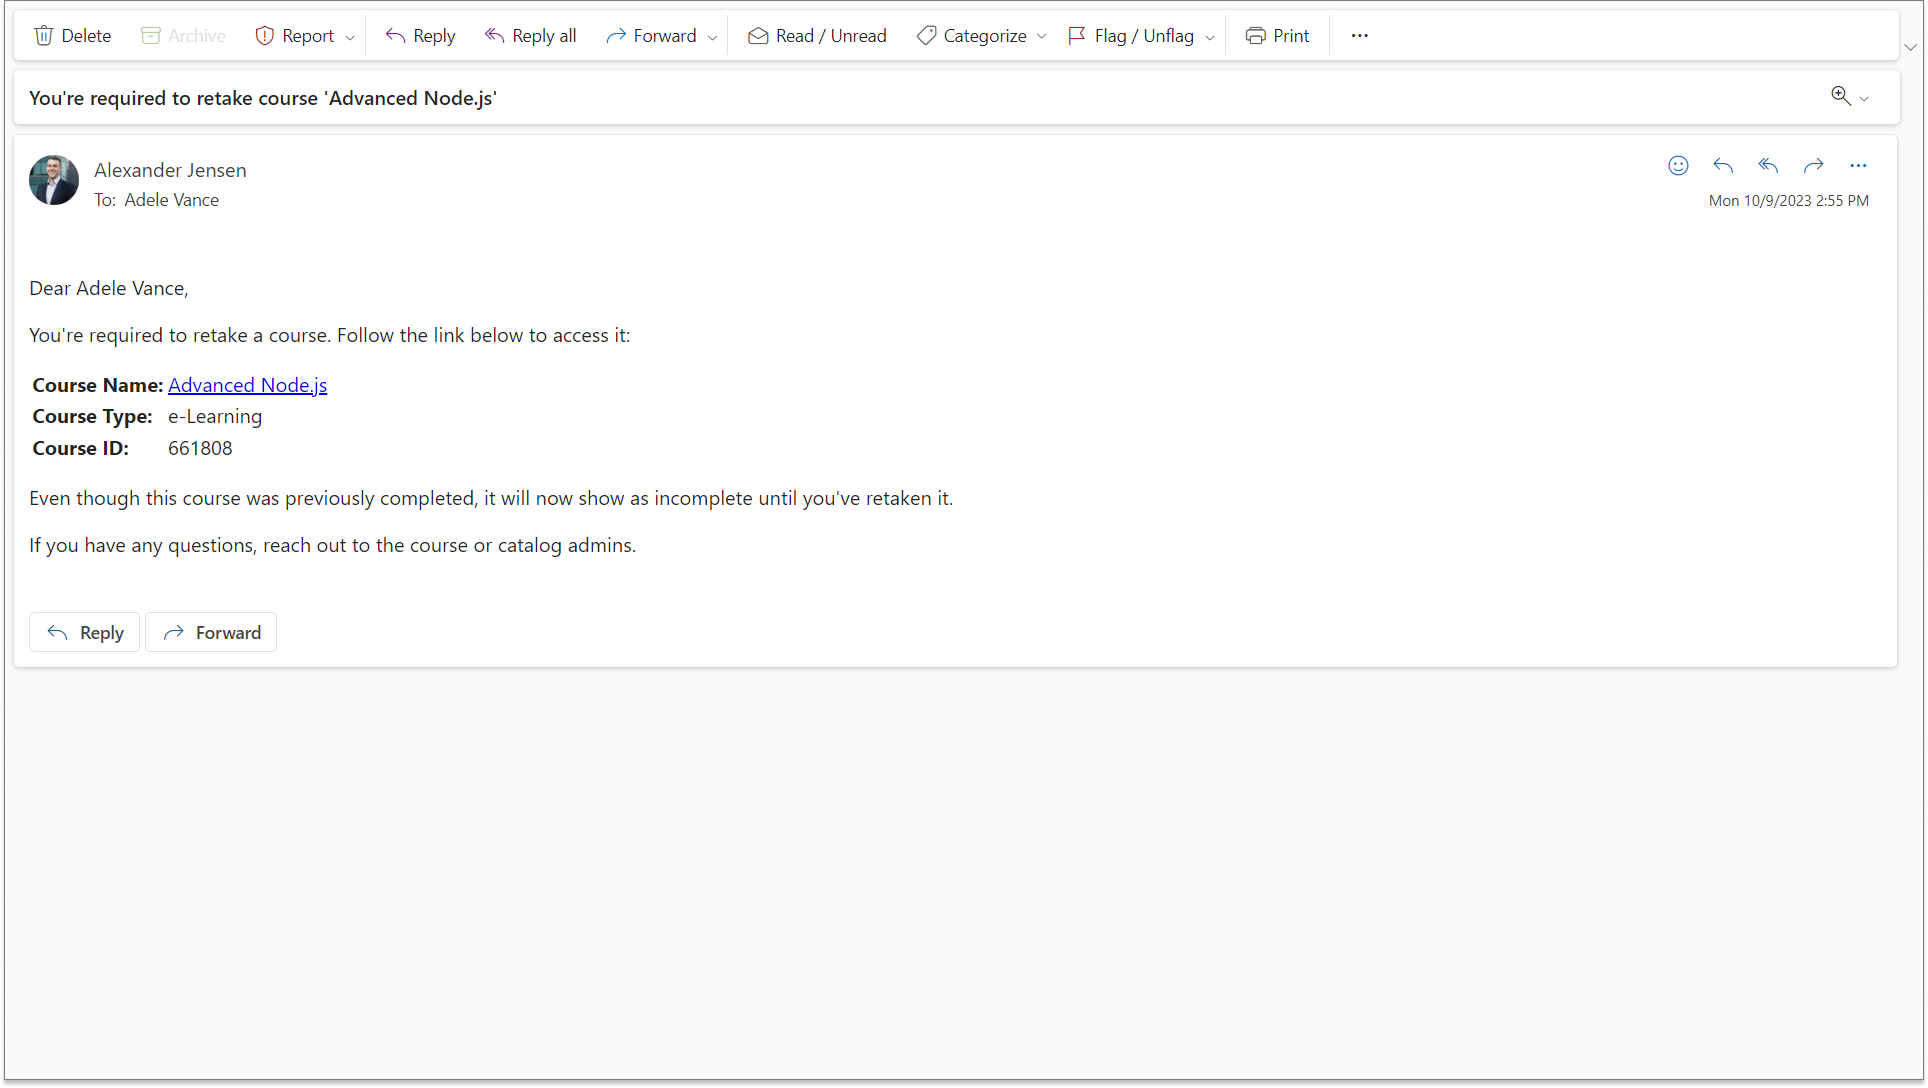1928x1088 pixels.
Task: Expand the Report dropdown arrow
Action: click(x=350, y=37)
